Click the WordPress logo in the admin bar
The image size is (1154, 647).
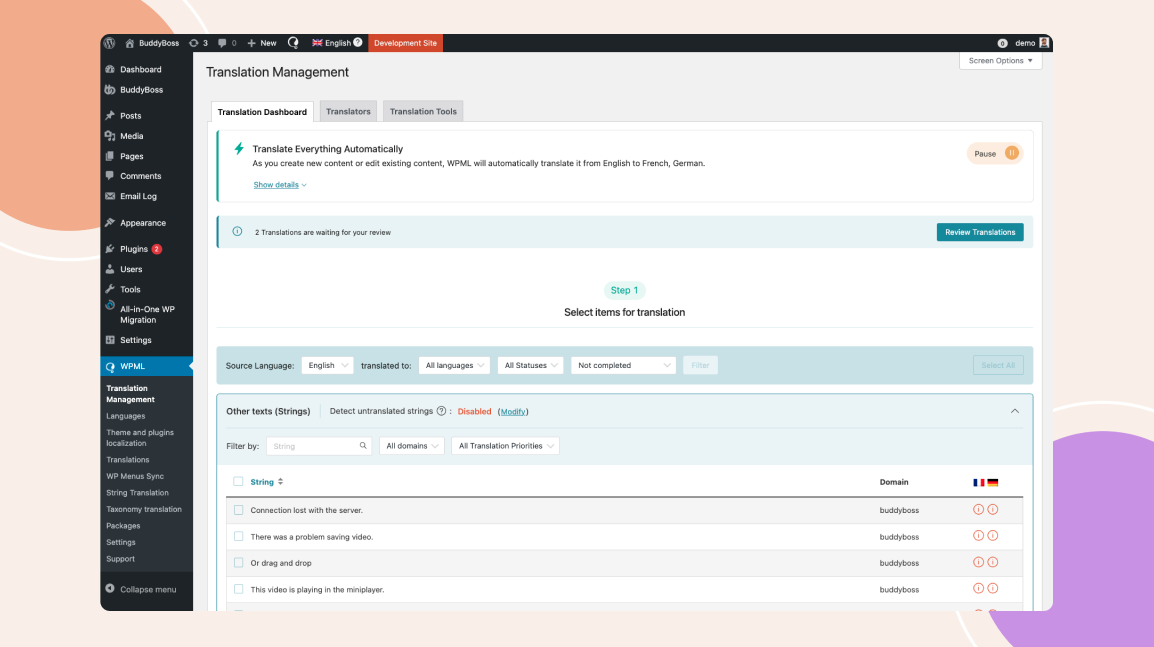pos(109,42)
